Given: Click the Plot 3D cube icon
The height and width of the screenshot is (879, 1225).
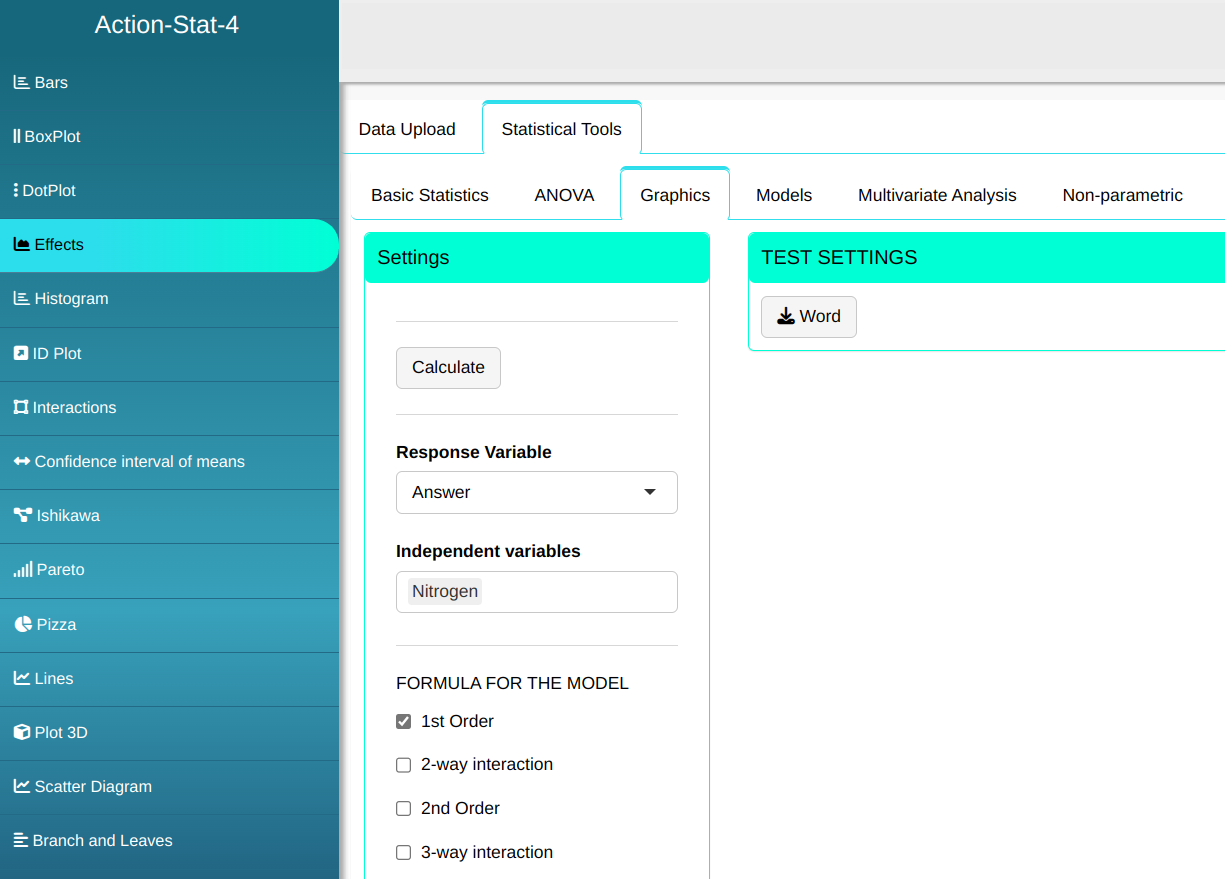Looking at the screenshot, I should 22,733.
